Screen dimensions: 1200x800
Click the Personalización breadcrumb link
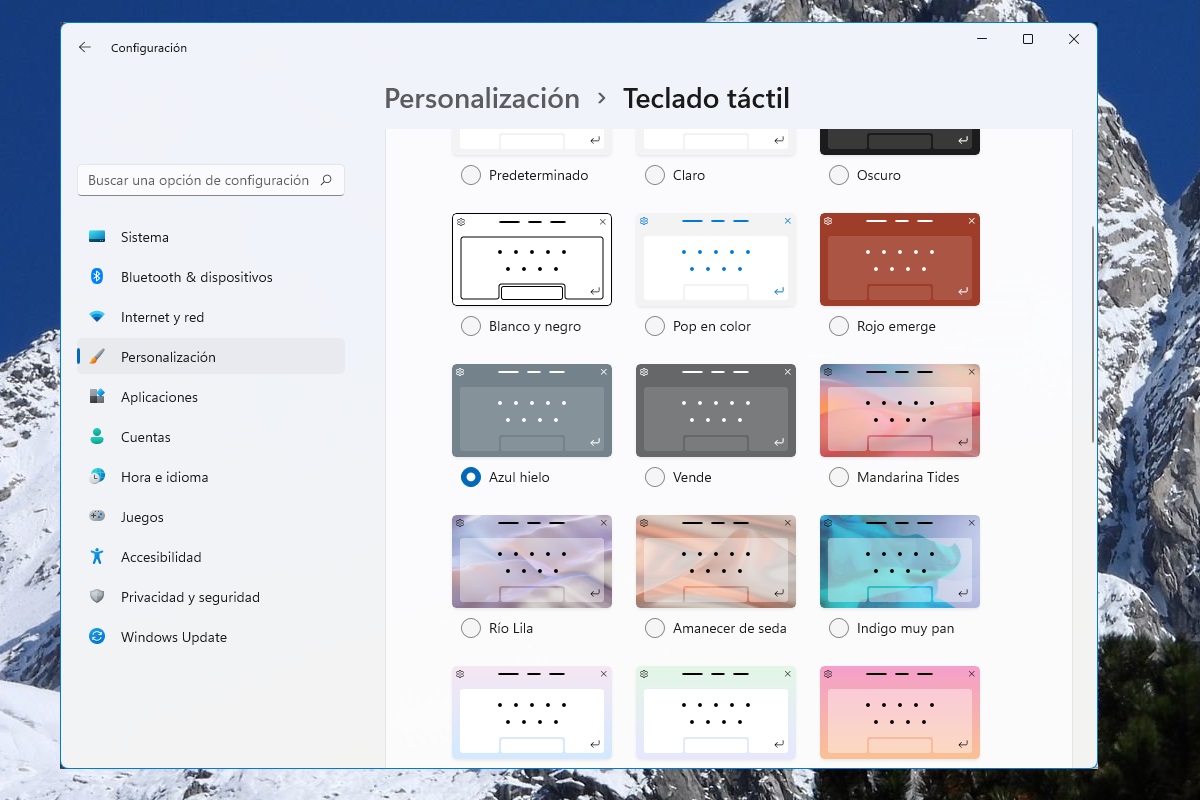pyautogui.click(x=481, y=98)
